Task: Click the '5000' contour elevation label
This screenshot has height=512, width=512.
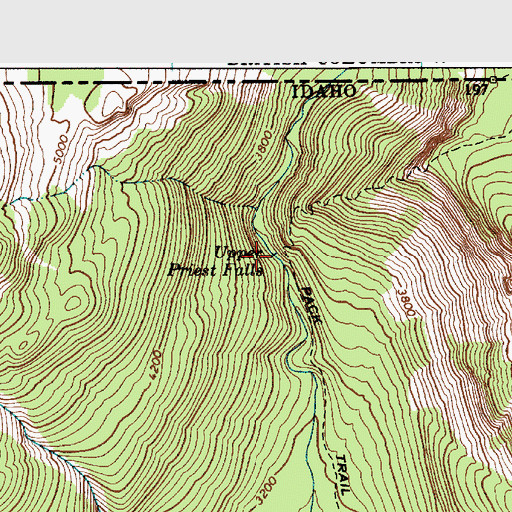Action: (62, 150)
